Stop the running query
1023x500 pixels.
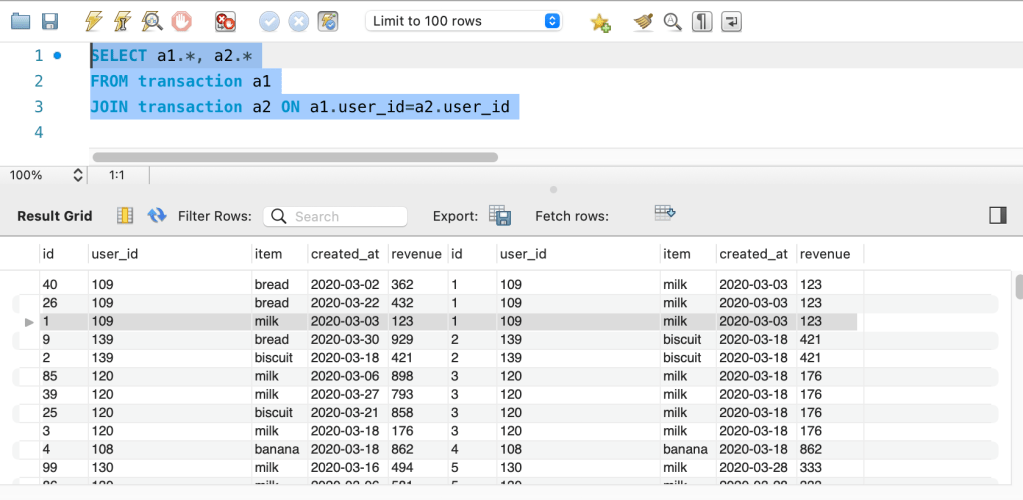(x=181, y=21)
